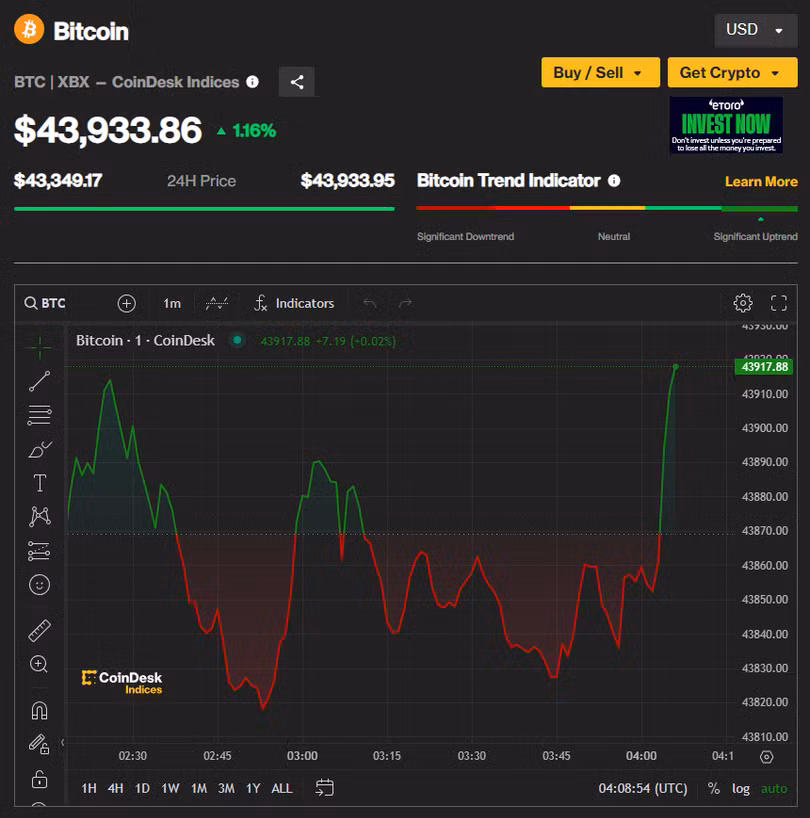
Task: Open the USD currency dropdown
Action: coord(755,30)
